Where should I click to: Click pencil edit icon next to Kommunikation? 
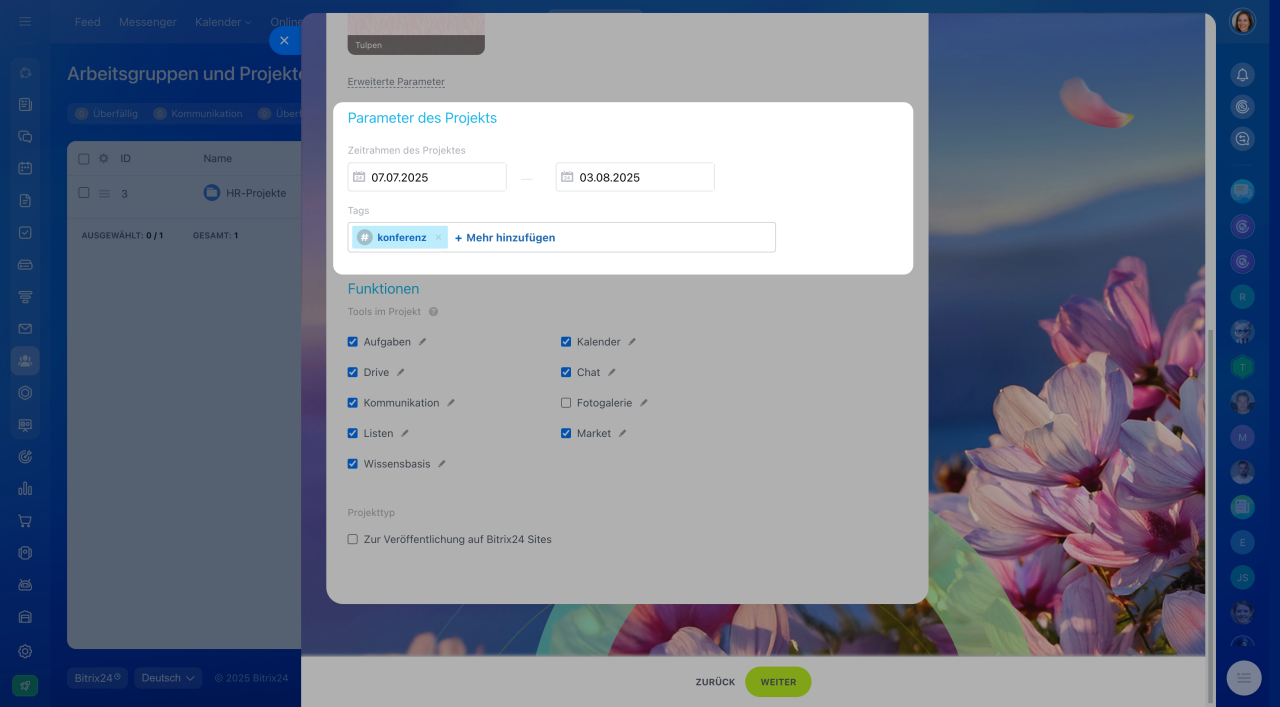pyautogui.click(x=451, y=403)
